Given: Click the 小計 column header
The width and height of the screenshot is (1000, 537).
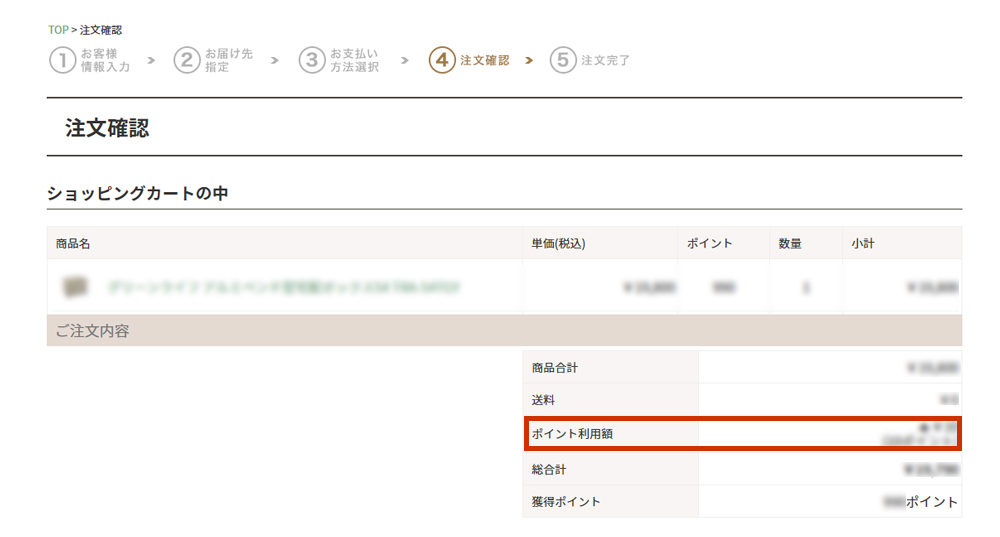Looking at the screenshot, I should tap(862, 243).
